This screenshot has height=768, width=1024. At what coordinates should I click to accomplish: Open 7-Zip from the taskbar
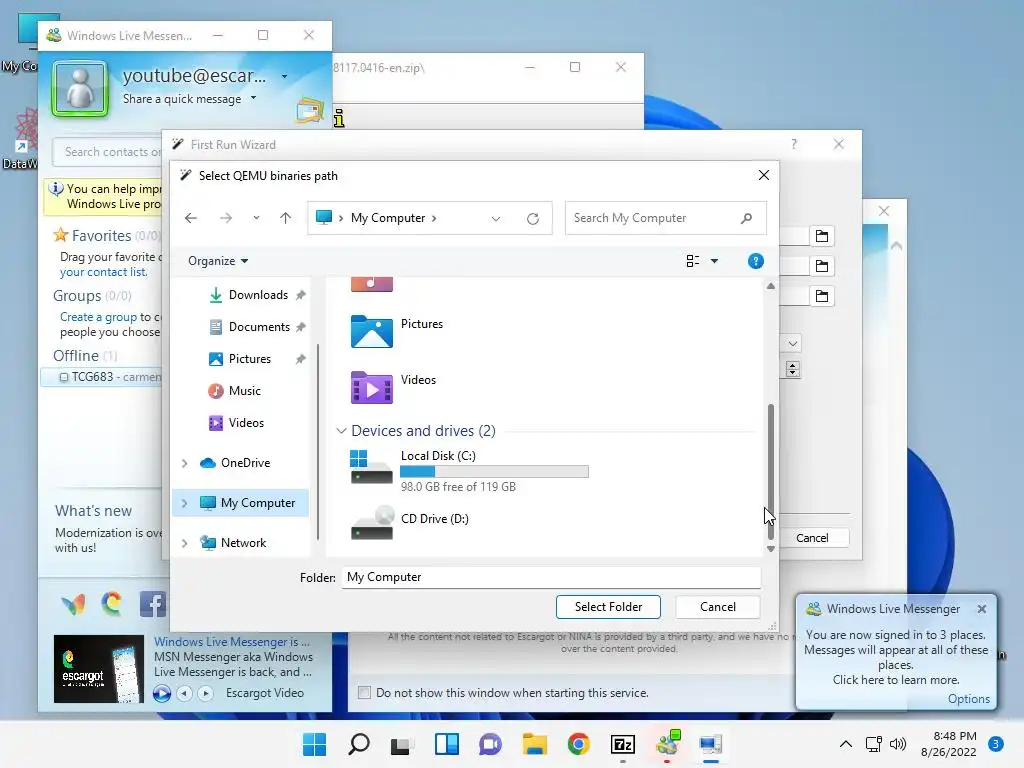[622, 744]
